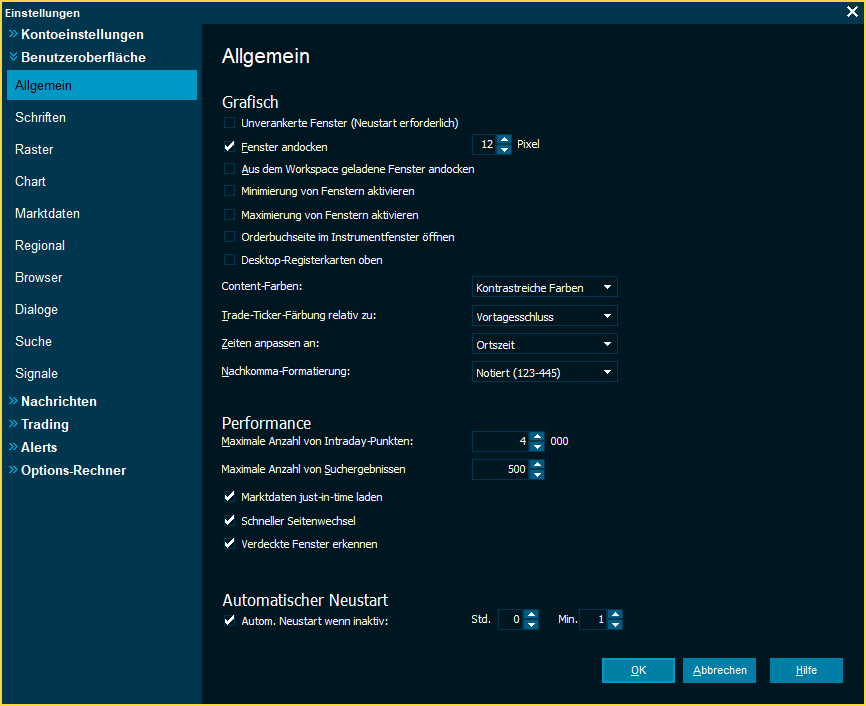Screen dimensions: 866x706
Task: Increase auto-restart hours (Std.) value
Action: (531, 615)
